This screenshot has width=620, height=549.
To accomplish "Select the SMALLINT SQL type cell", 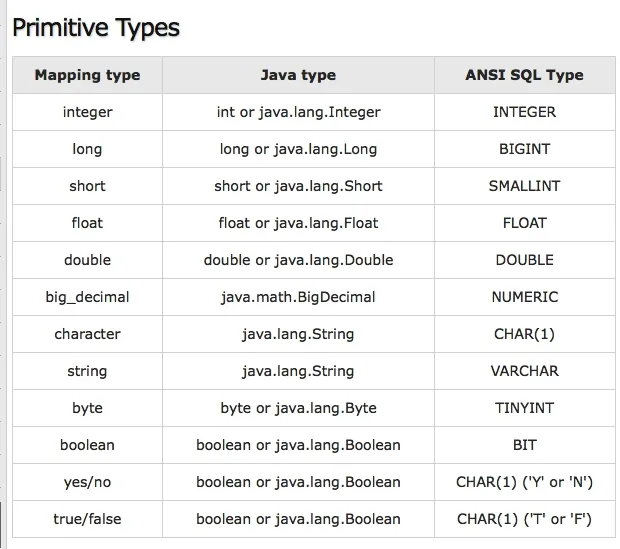I will [525, 186].
